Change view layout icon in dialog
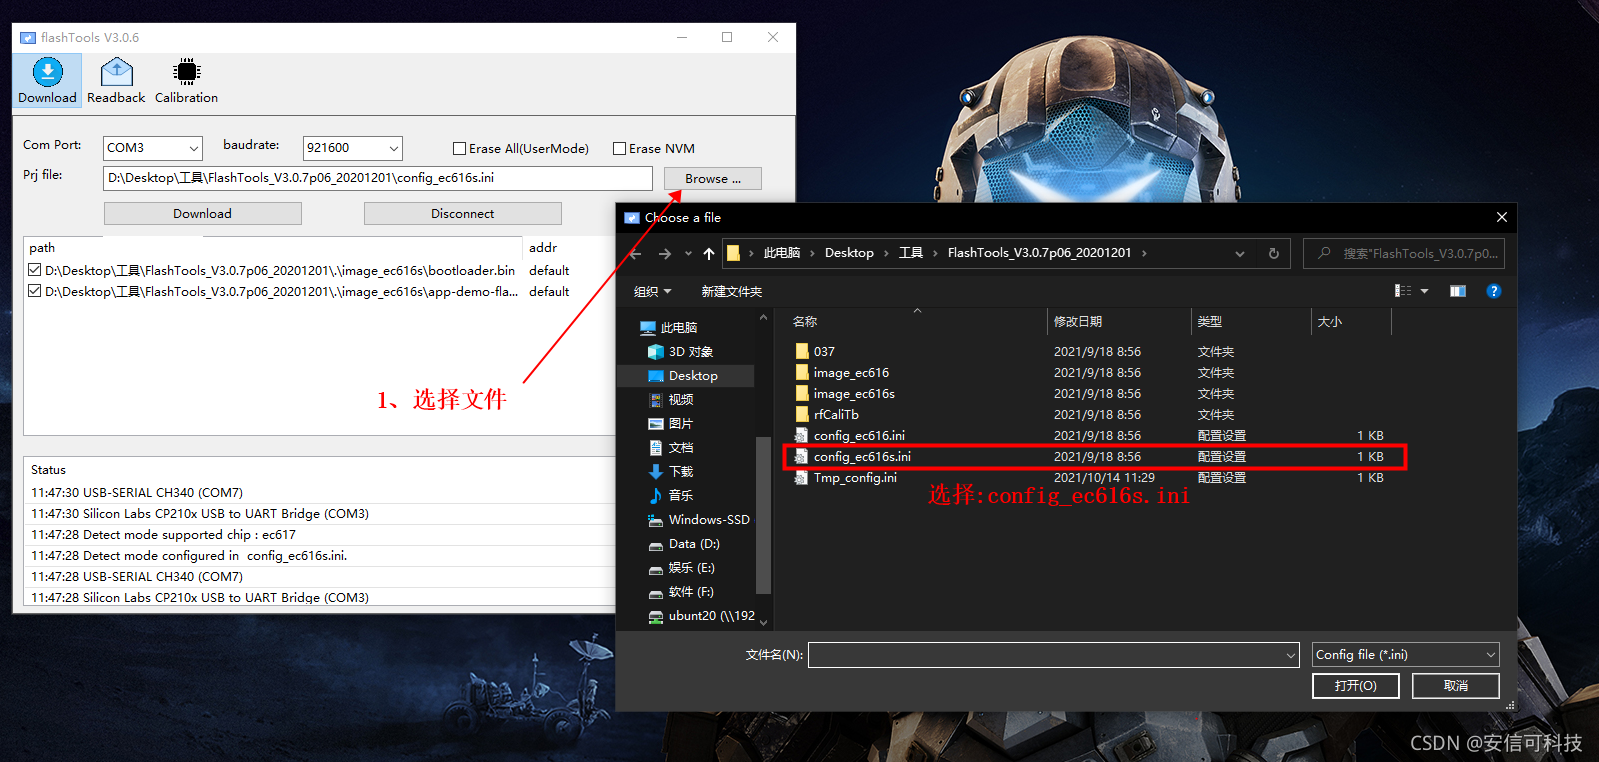Screen dimensions: 1599x762 point(1403,291)
